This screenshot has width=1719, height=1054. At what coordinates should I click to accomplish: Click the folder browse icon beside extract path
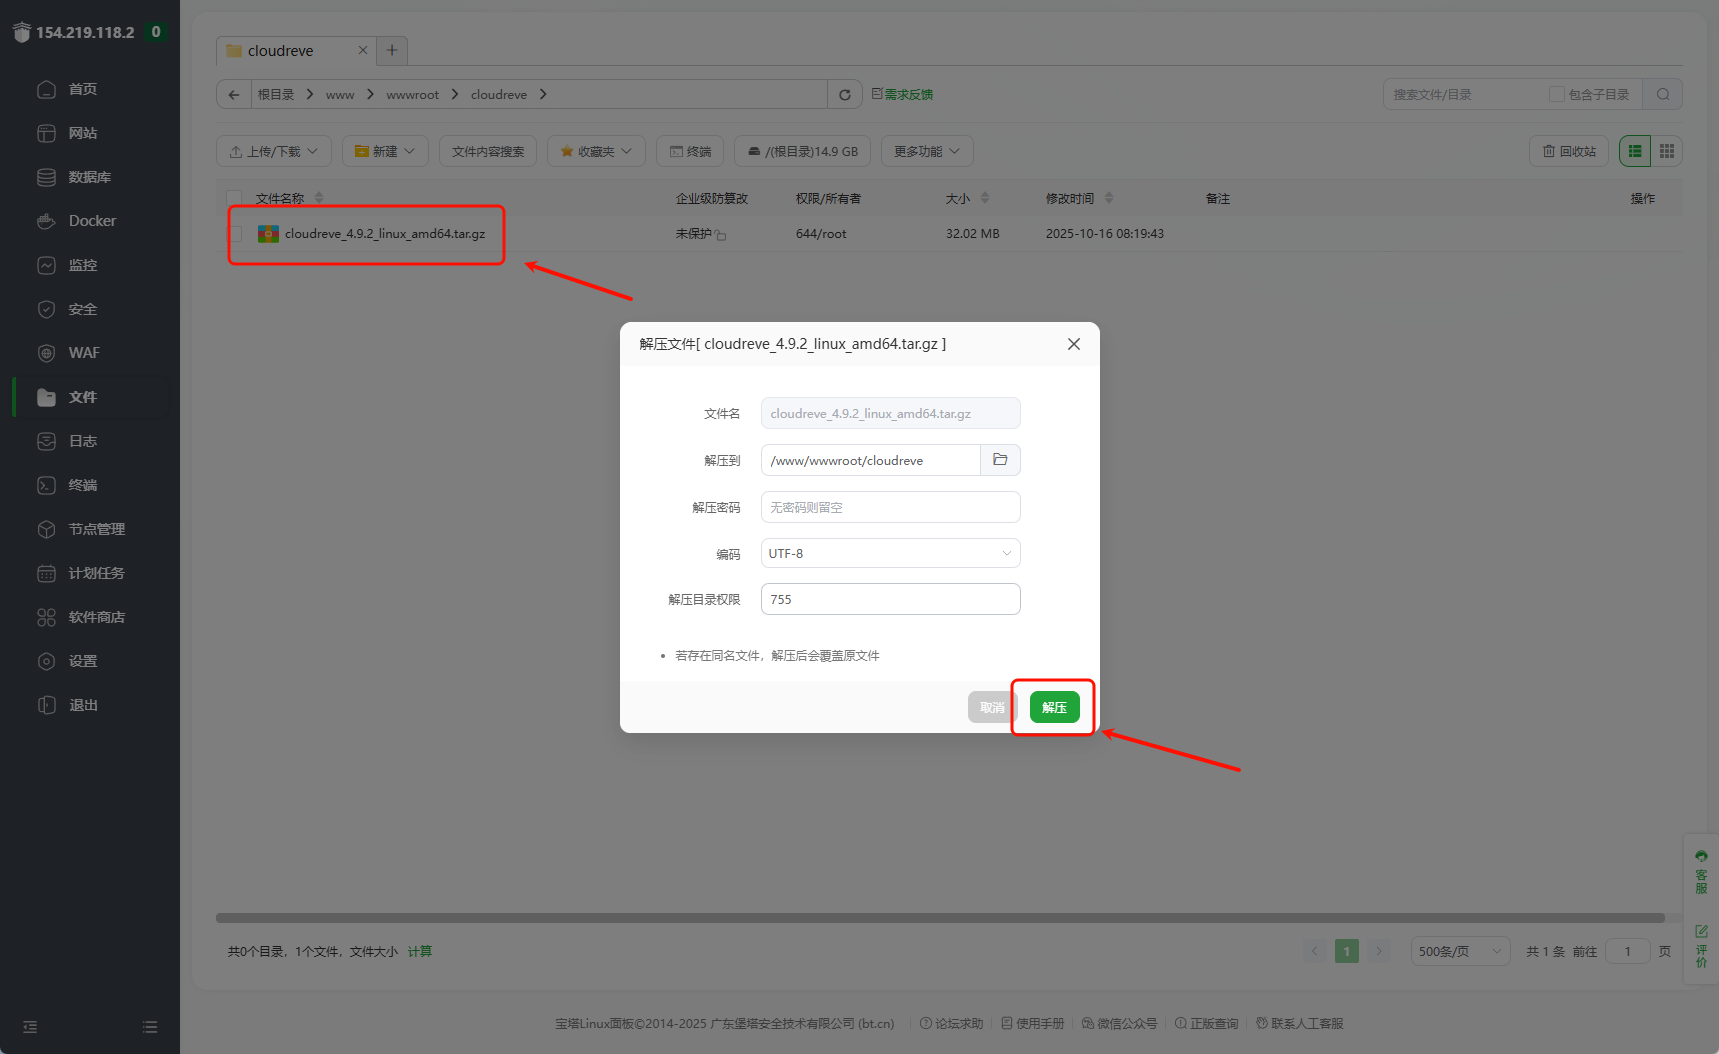(x=1000, y=460)
